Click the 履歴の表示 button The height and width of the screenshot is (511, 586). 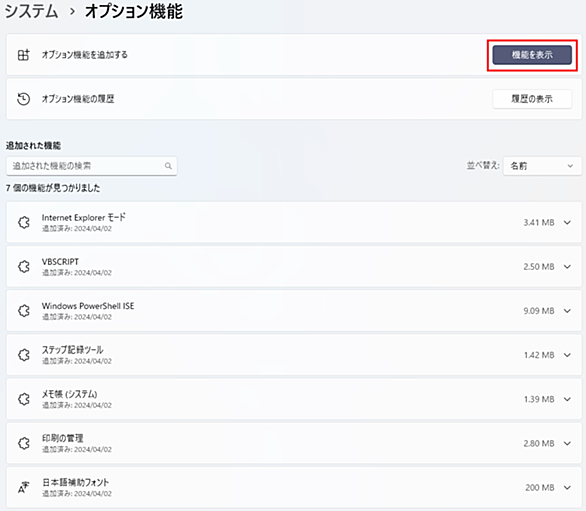532,99
